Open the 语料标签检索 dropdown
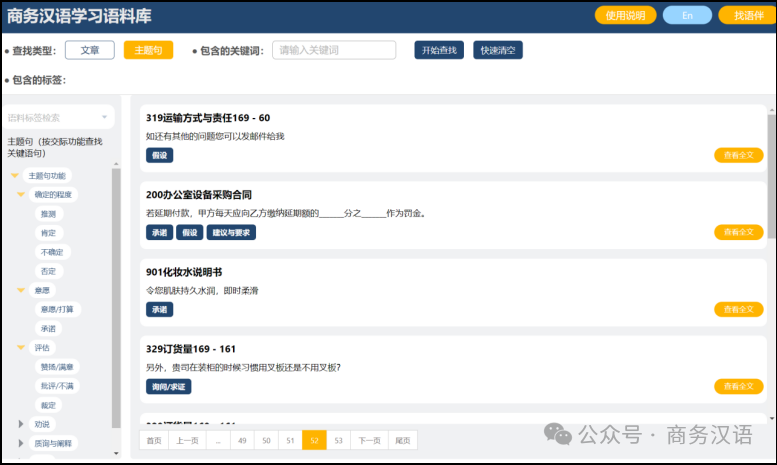The image size is (777, 465). [58, 117]
